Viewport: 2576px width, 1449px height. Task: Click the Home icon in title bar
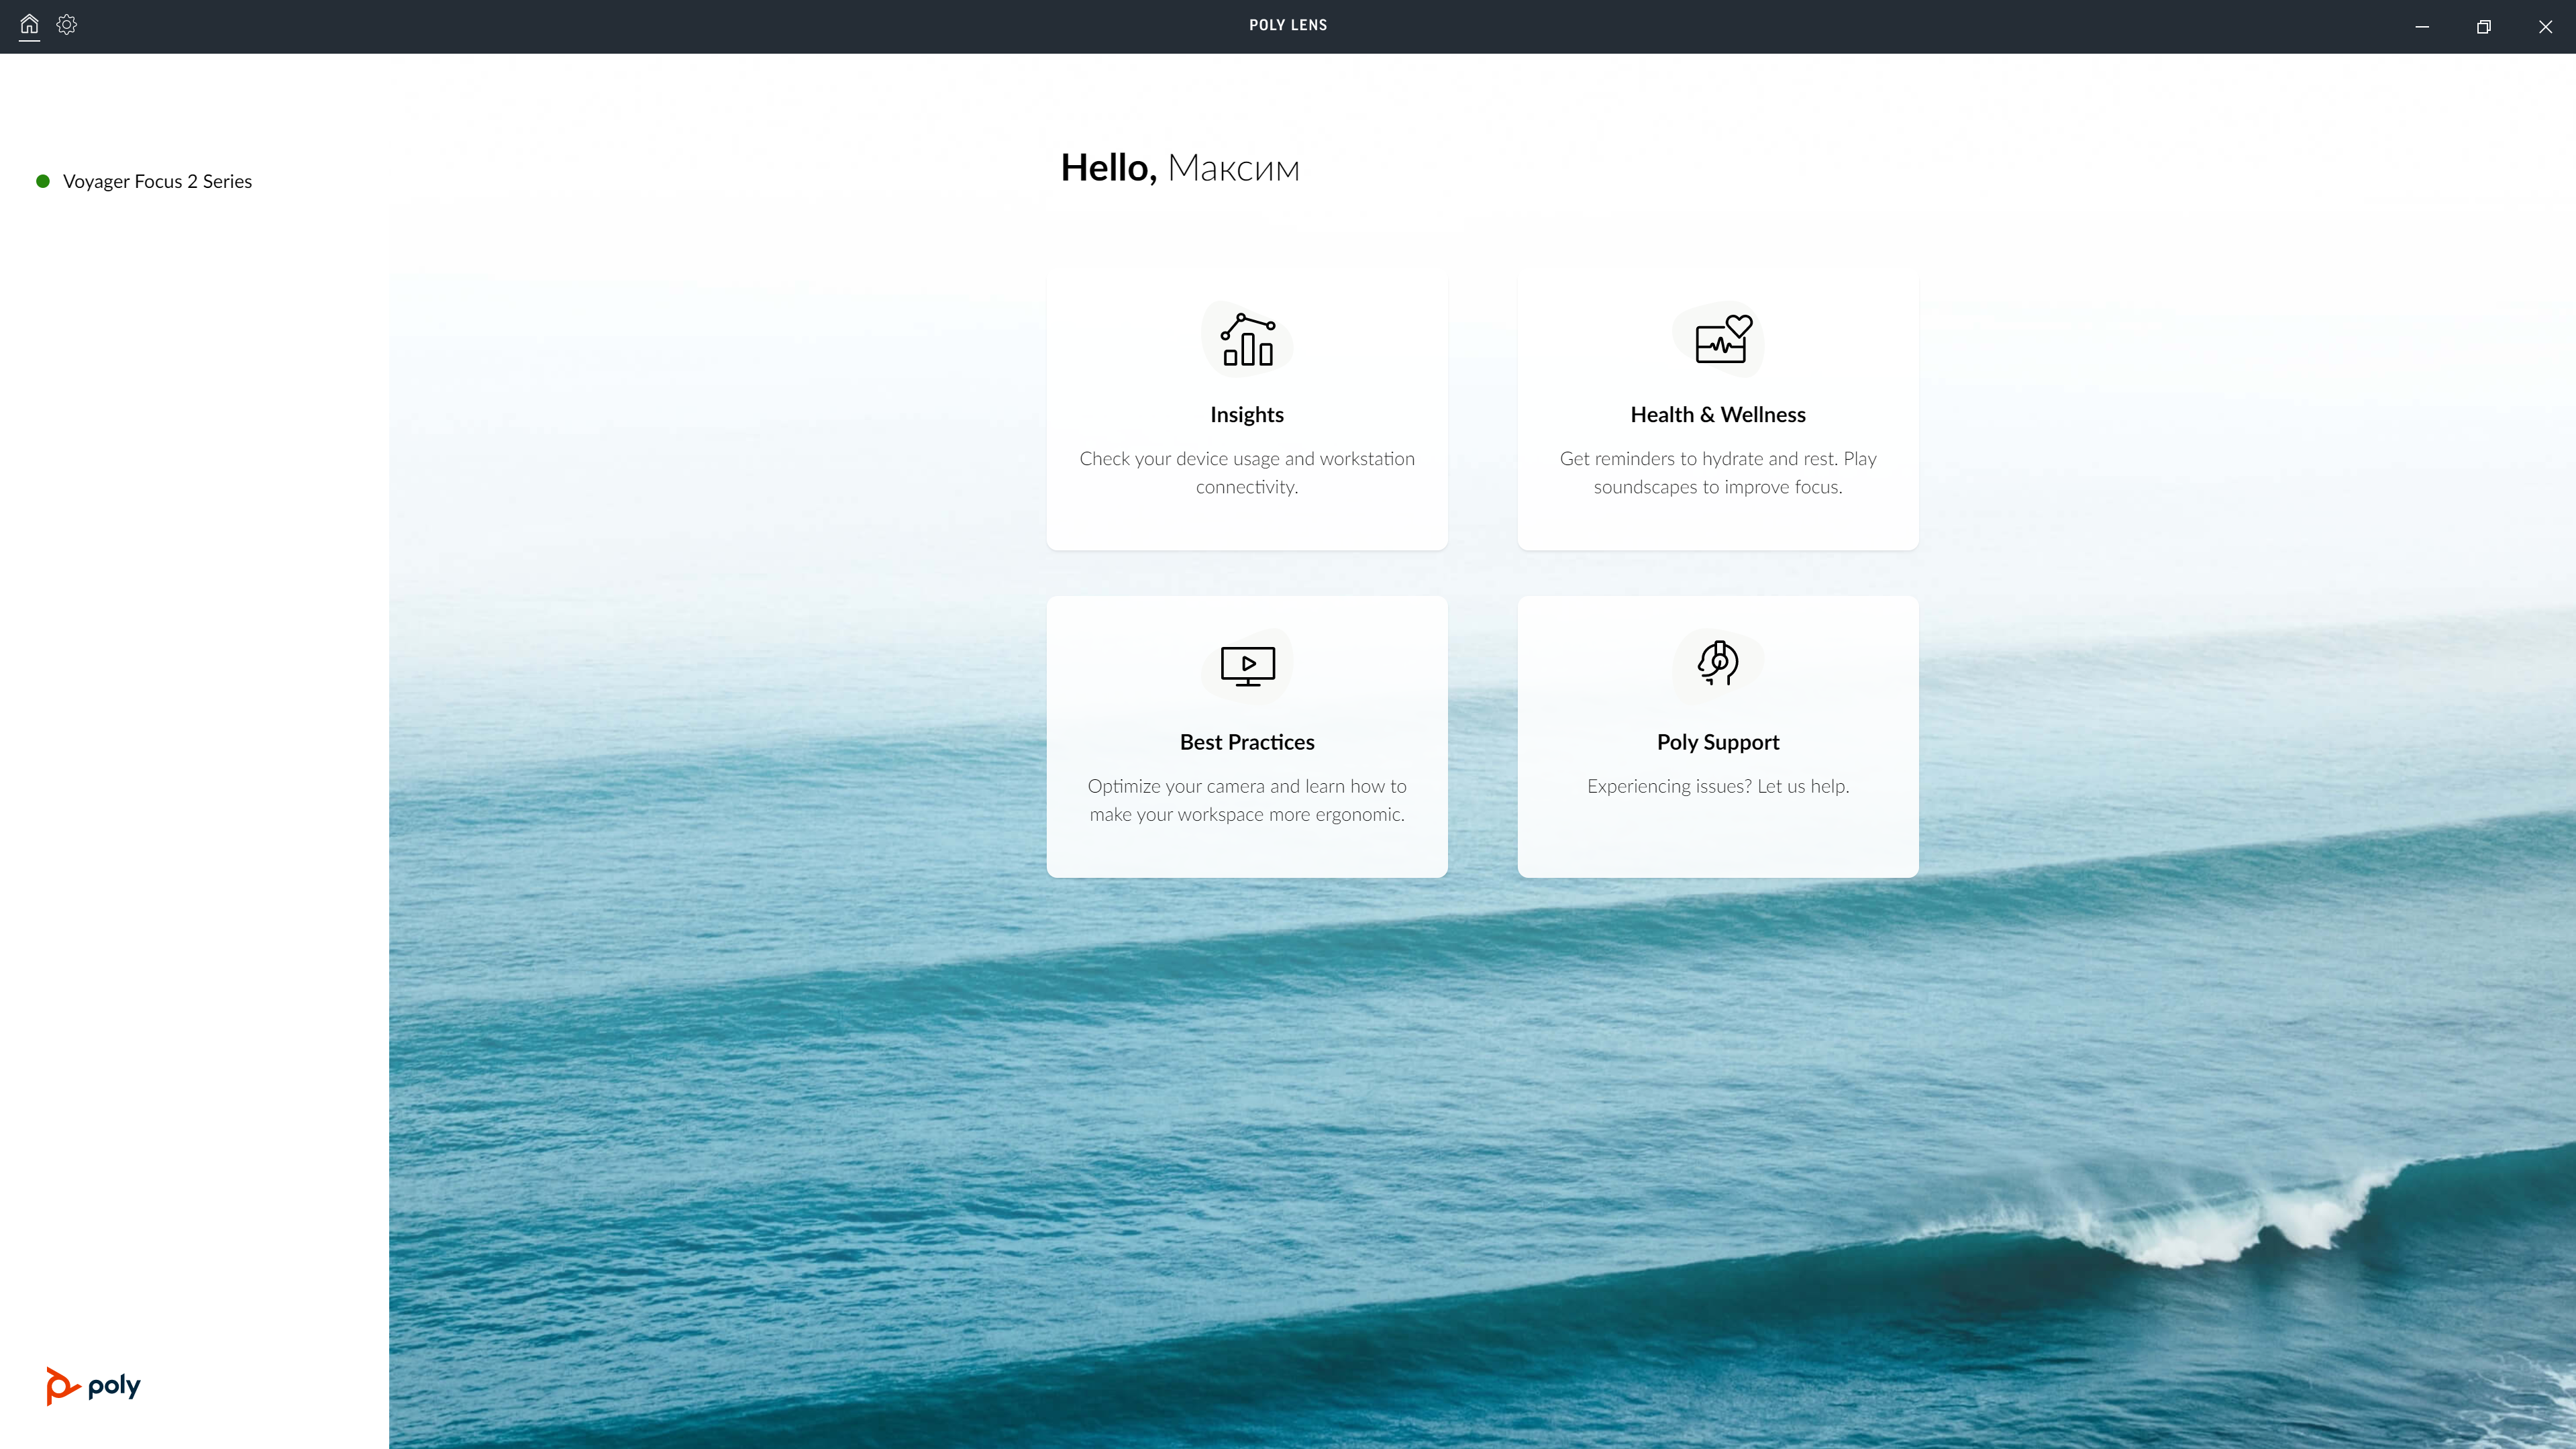pos(29,24)
